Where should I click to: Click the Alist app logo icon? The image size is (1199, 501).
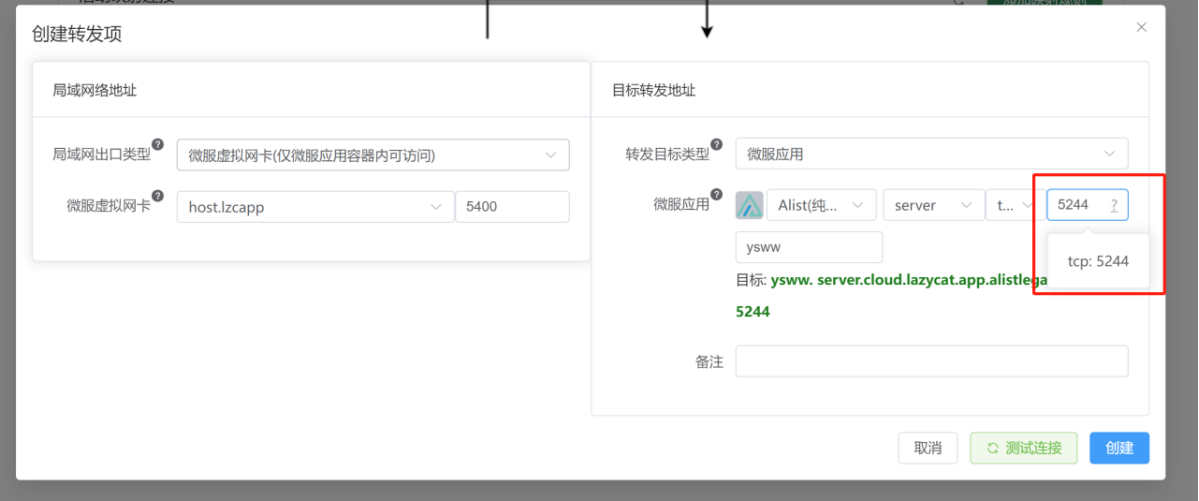pyautogui.click(x=749, y=205)
